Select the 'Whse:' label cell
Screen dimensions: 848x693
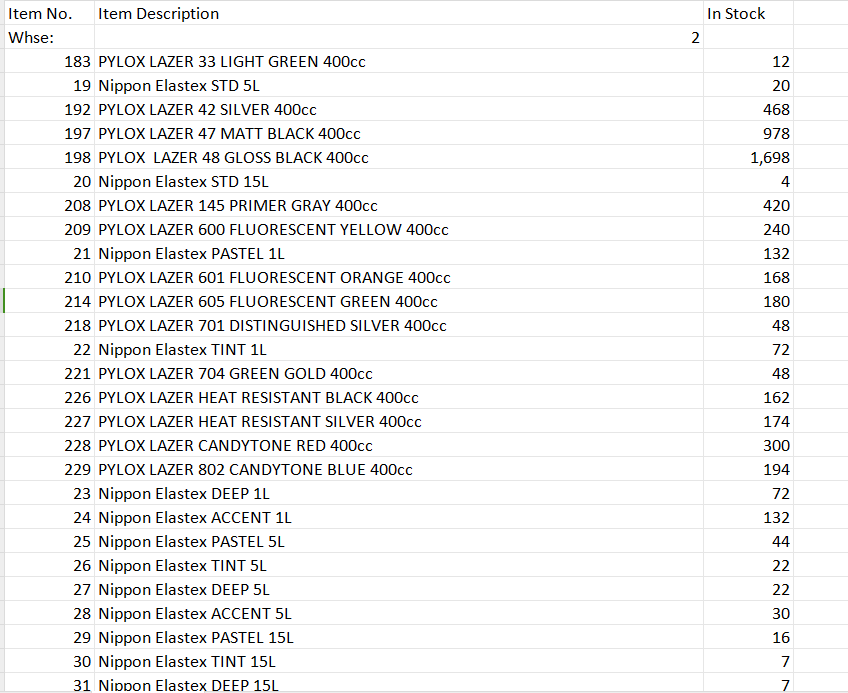[x=31, y=38]
